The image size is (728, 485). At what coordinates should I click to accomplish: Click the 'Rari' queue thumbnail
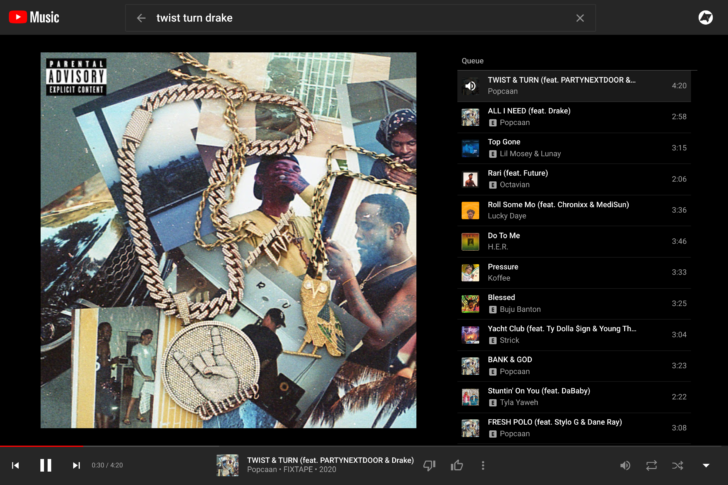470,179
